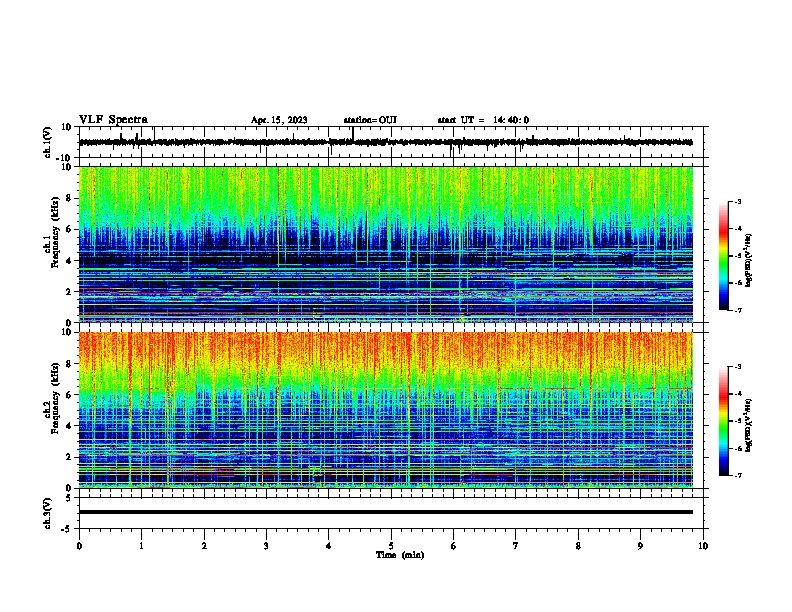This screenshot has height=612, width=792.
Task: Click the "6" kHz tick on ch.2 frequency axis
Action: [70, 394]
